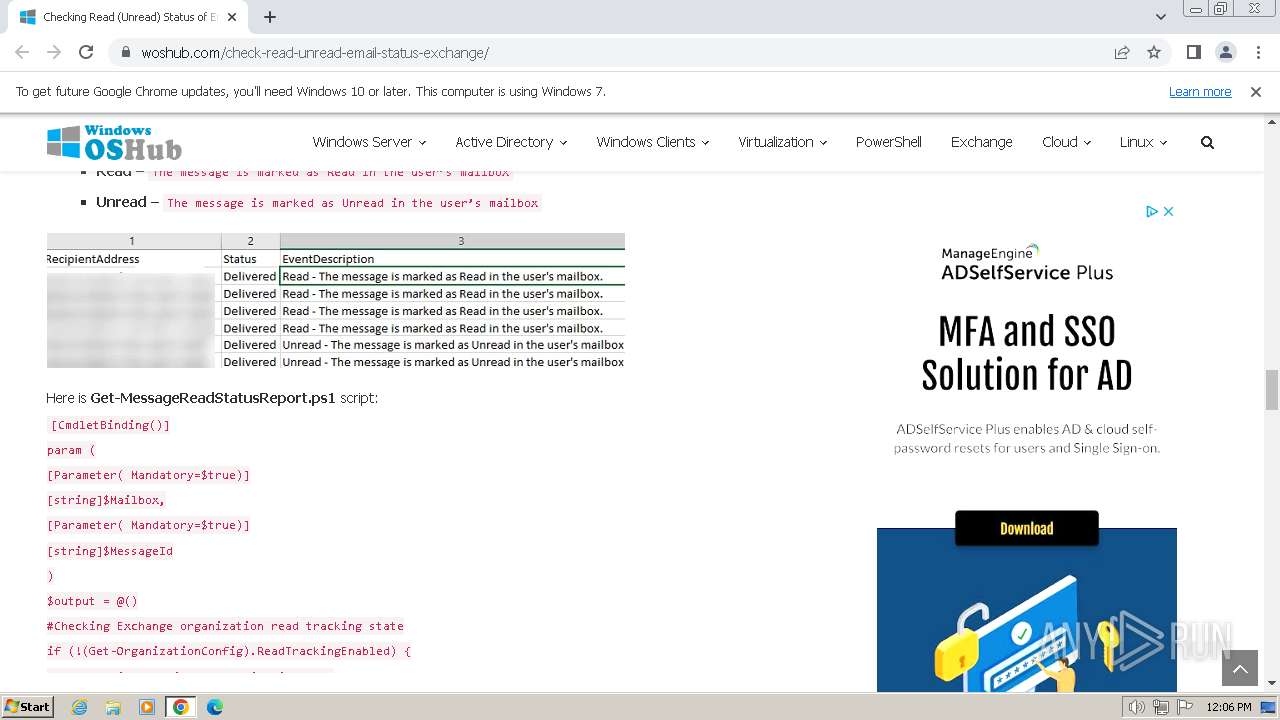Click the [string]$MessageId code line
1280x720 pixels.
(x=110, y=551)
